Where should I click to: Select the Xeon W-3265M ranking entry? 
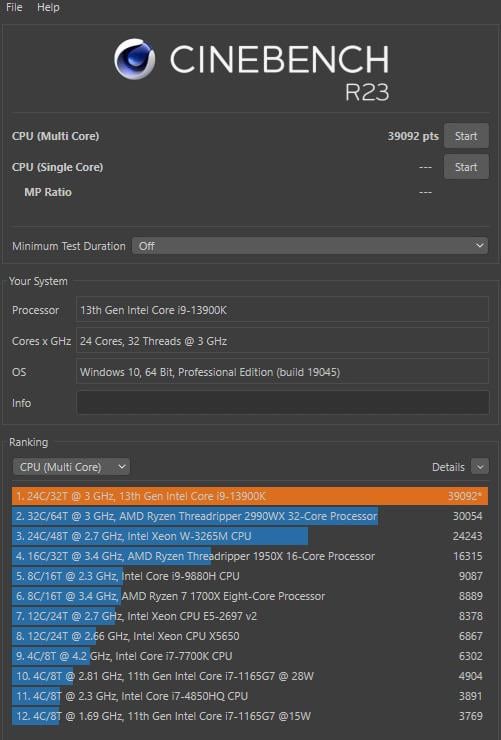(x=250, y=536)
